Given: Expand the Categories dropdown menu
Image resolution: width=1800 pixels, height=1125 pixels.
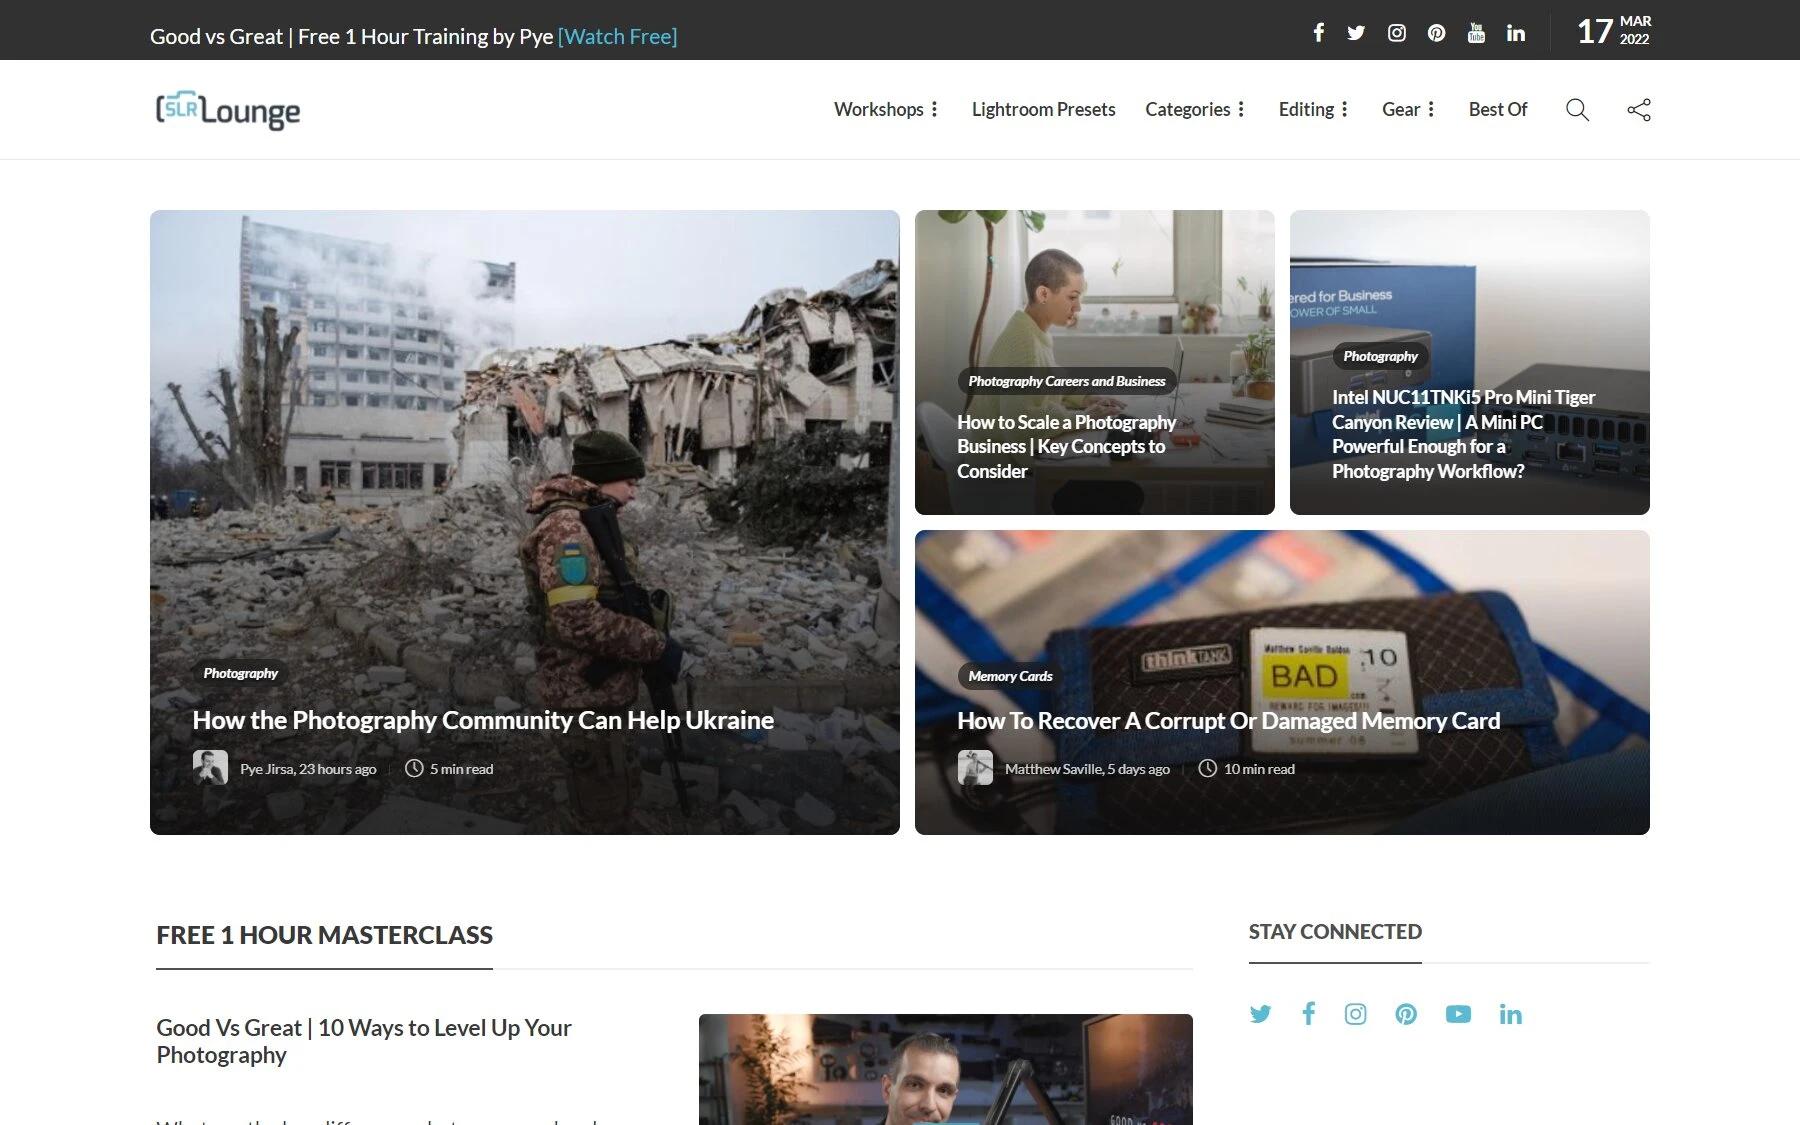Looking at the screenshot, I should click(1195, 110).
